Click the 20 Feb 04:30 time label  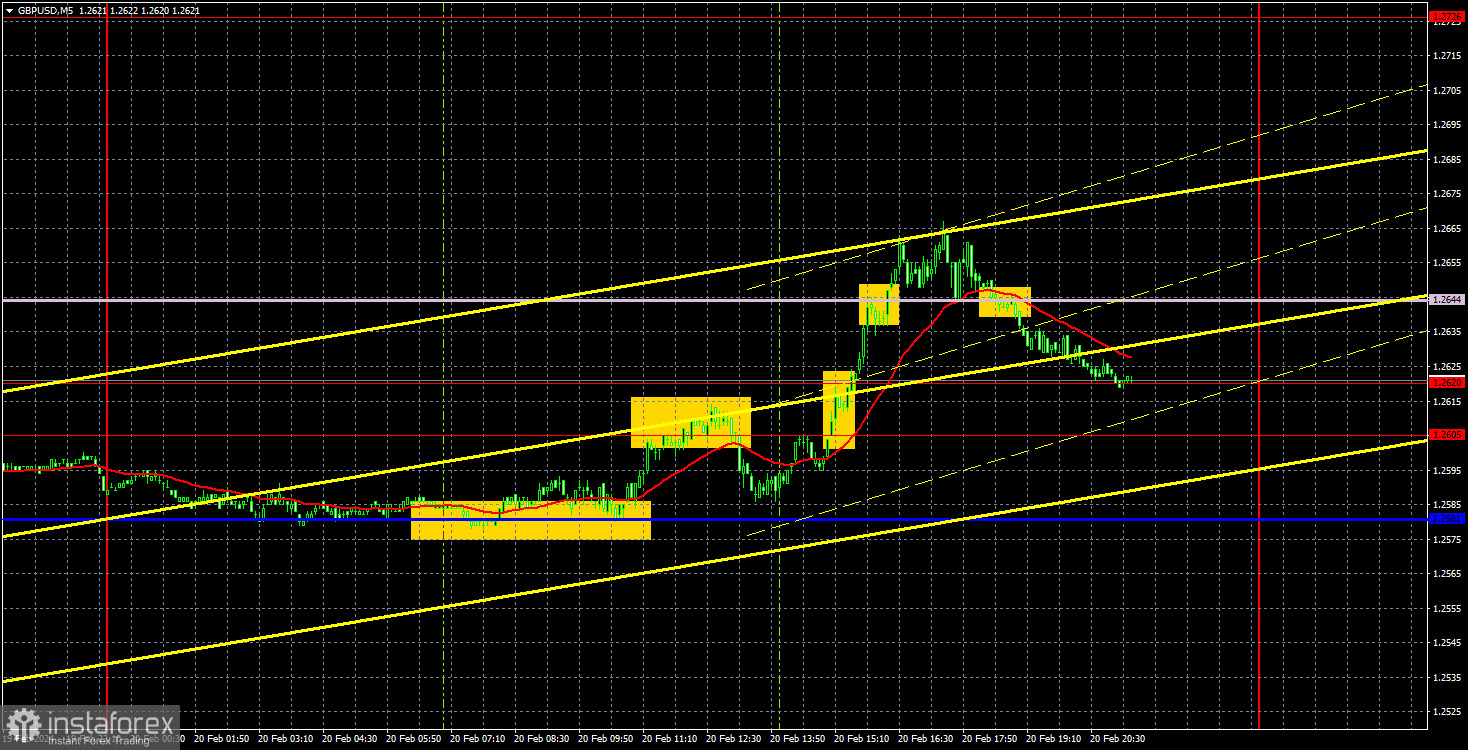pyautogui.click(x=348, y=739)
